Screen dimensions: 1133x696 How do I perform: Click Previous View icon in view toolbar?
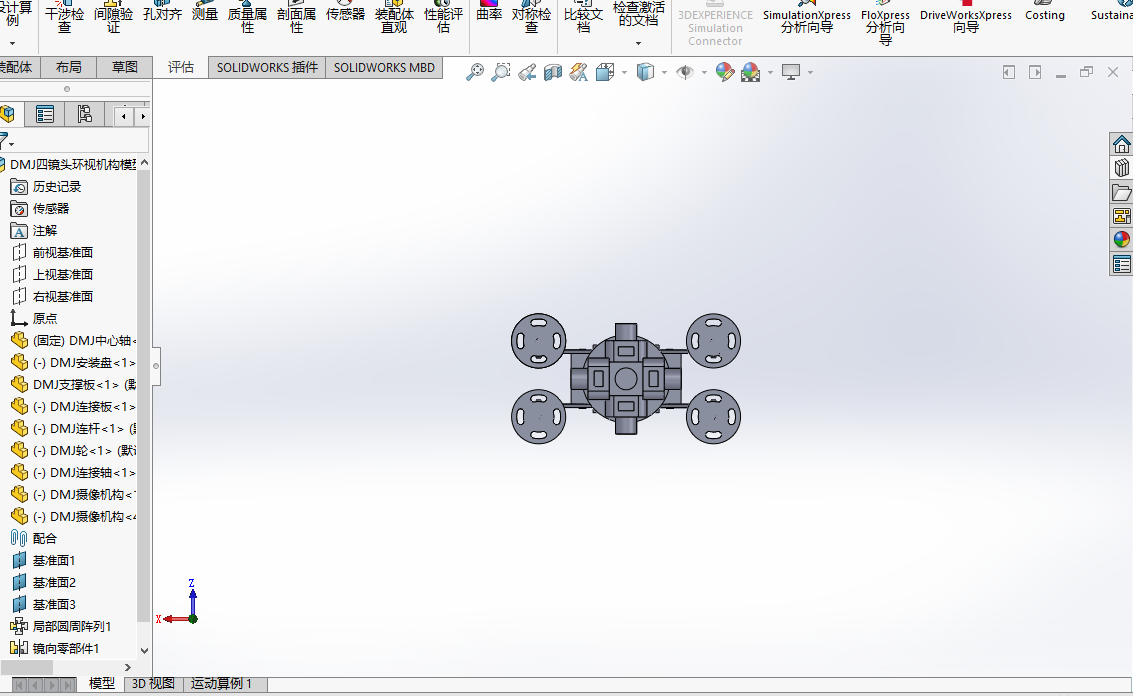[x=527, y=72]
